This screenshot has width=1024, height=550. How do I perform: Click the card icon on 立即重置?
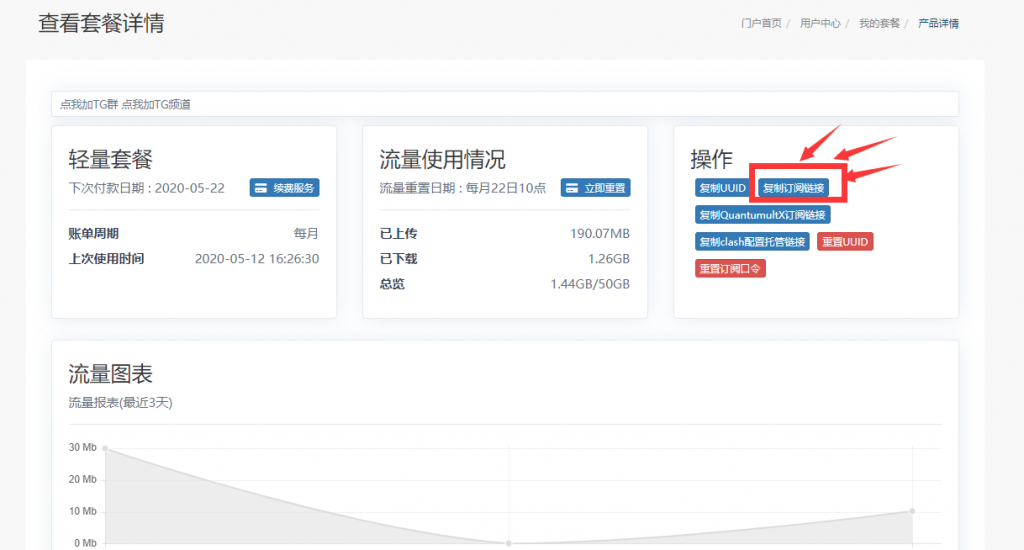[571, 188]
